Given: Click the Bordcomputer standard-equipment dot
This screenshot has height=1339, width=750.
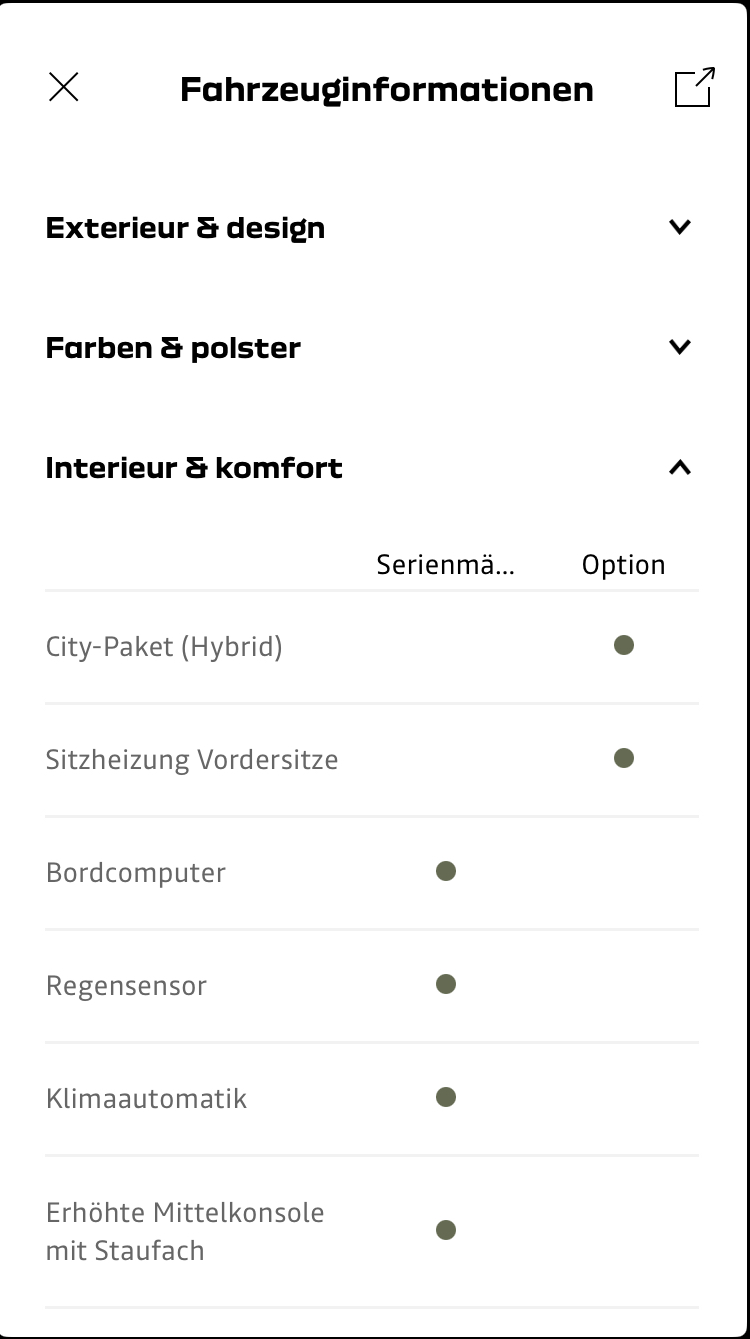Looking at the screenshot, I should 446,872.
